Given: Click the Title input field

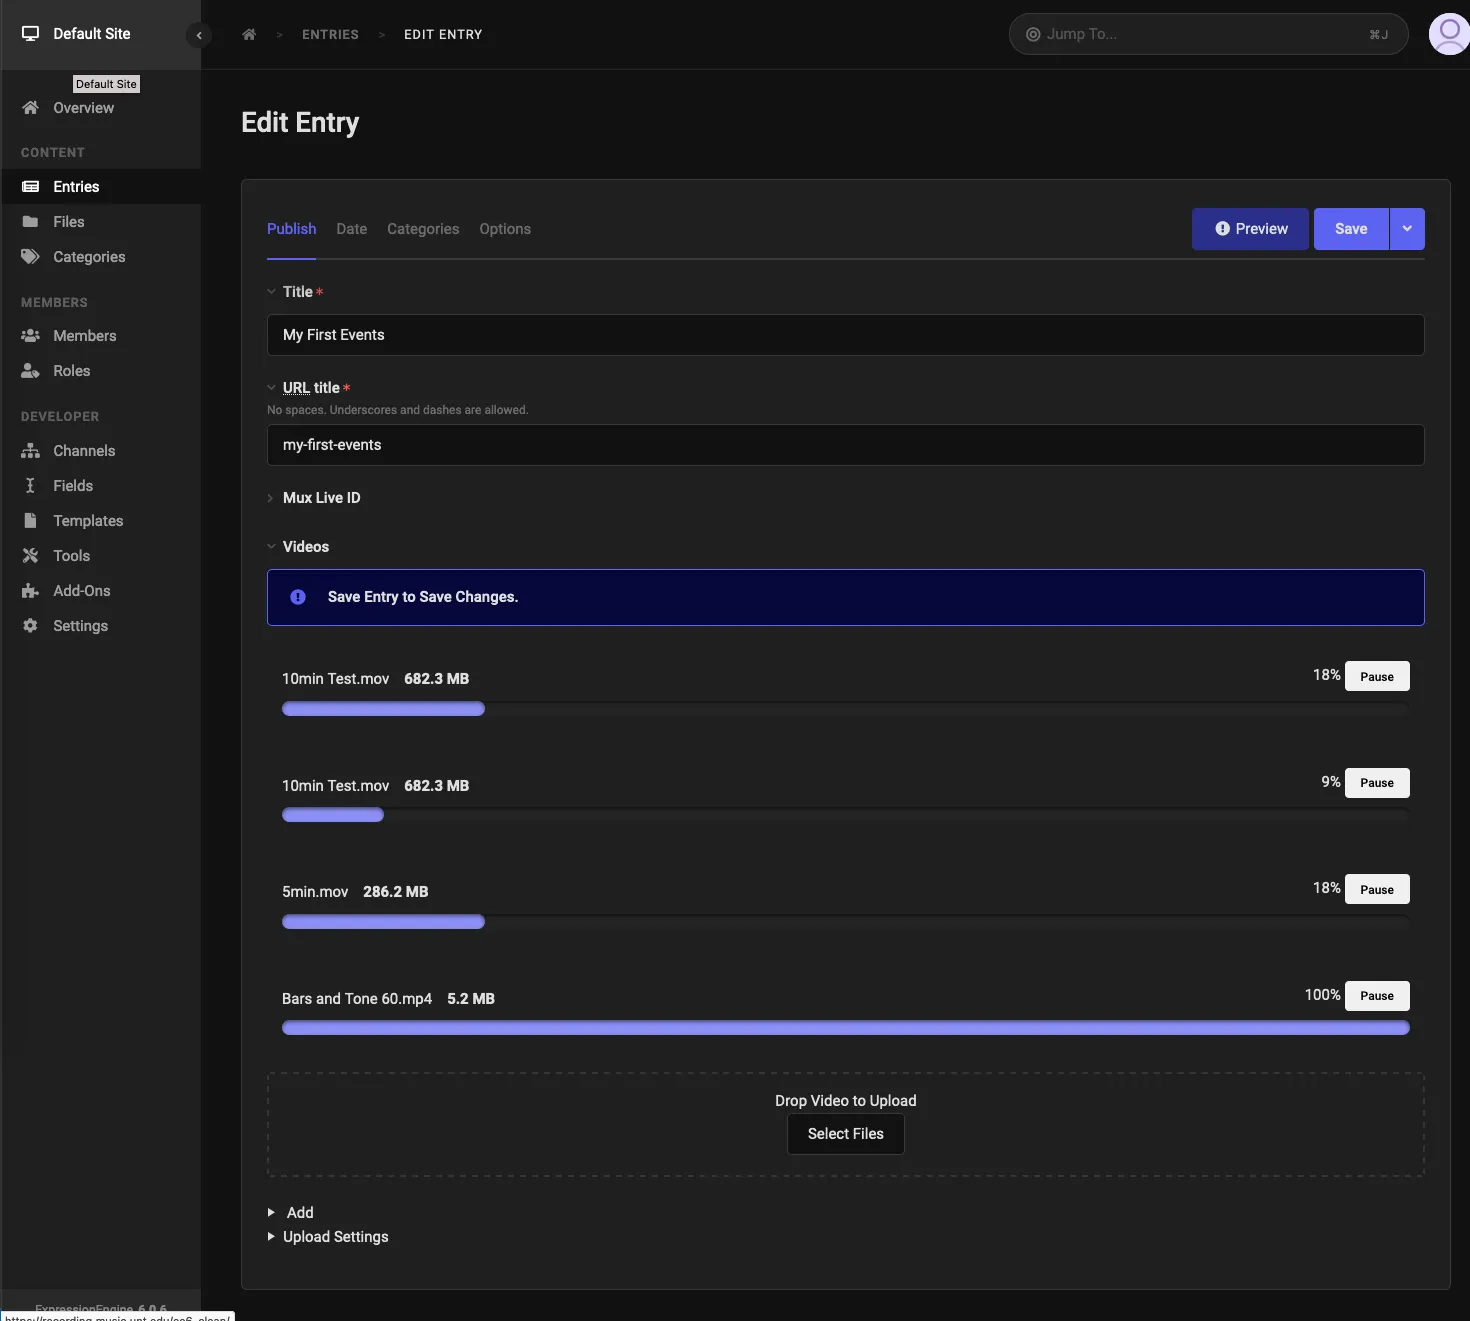Looking at the screenshot, I should [x=846, y=335].
